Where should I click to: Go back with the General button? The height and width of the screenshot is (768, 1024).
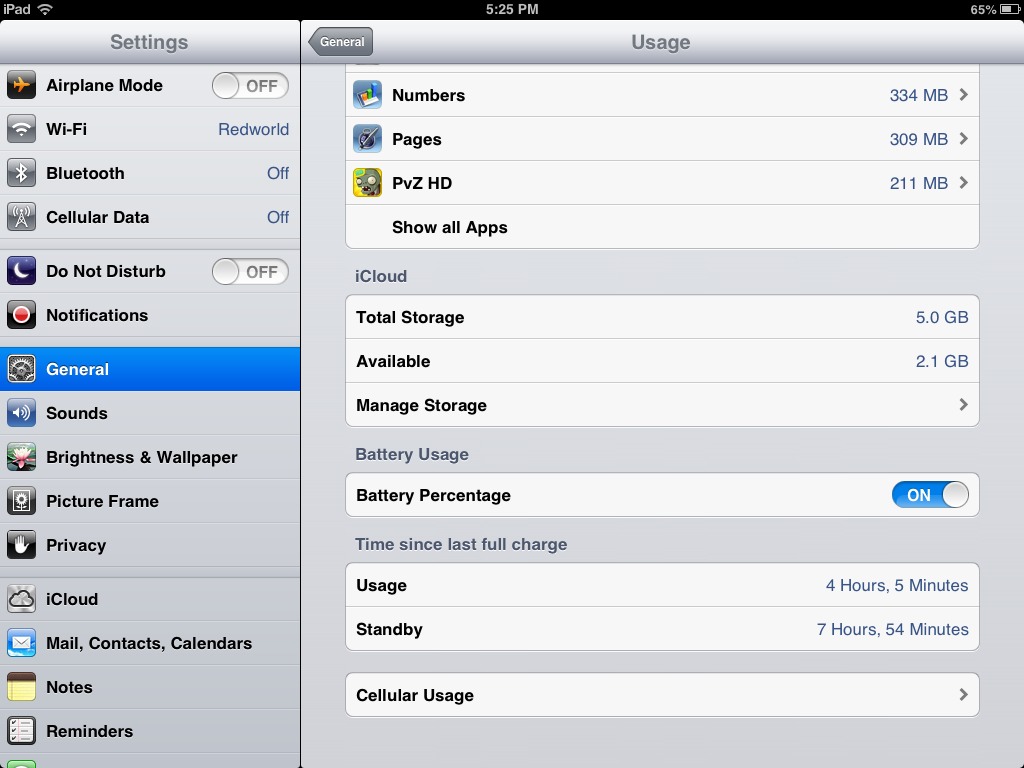click(341, 42)
